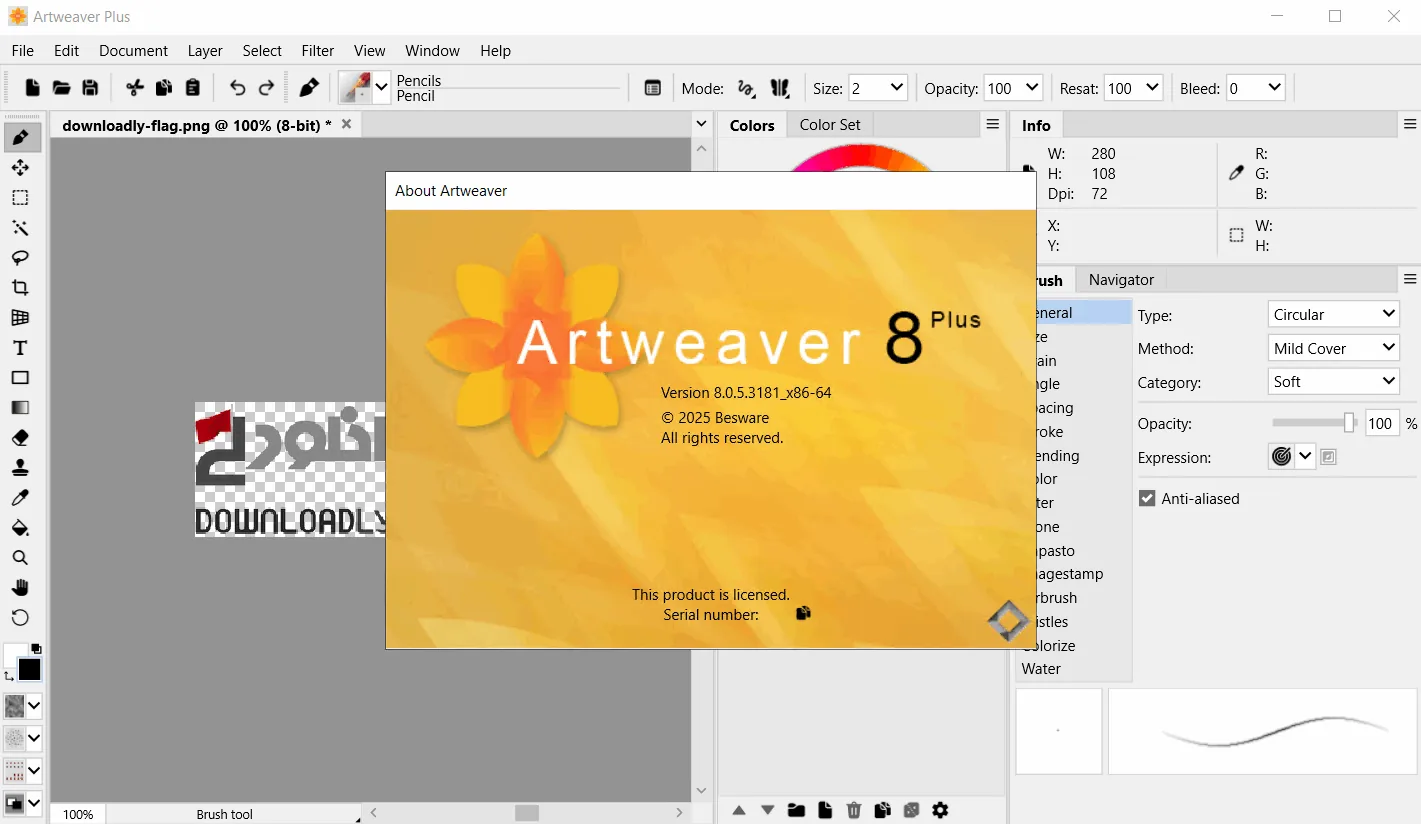The image size is (1421, 824).
Task: Select the Brush tool in toolbox
Action: point(20,137)
